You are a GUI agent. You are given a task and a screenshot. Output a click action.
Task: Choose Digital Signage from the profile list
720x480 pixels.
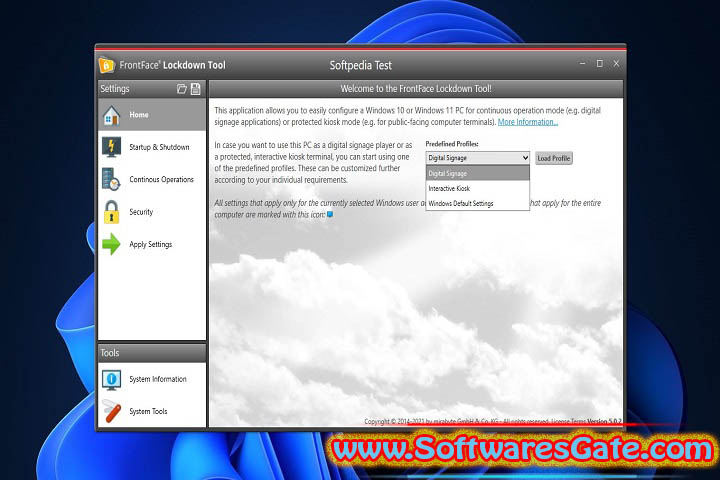[x=478, y=173]
